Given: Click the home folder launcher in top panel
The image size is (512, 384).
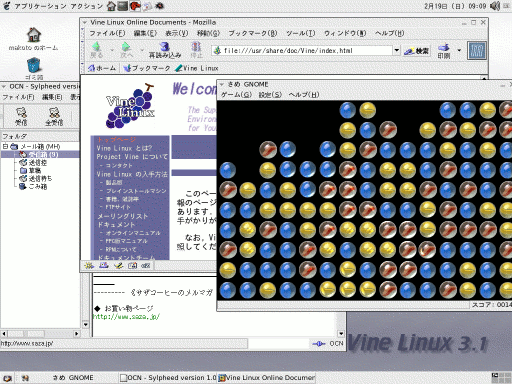Looking at the screenshot, I should click(111, 6).
